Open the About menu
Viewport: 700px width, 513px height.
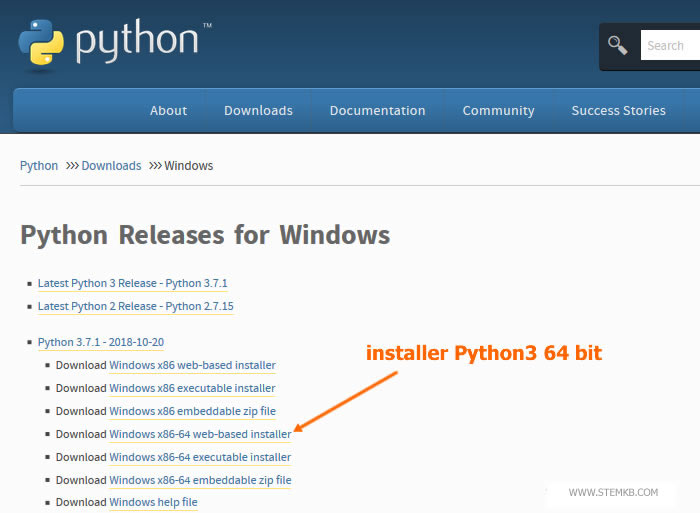[168, 111]
